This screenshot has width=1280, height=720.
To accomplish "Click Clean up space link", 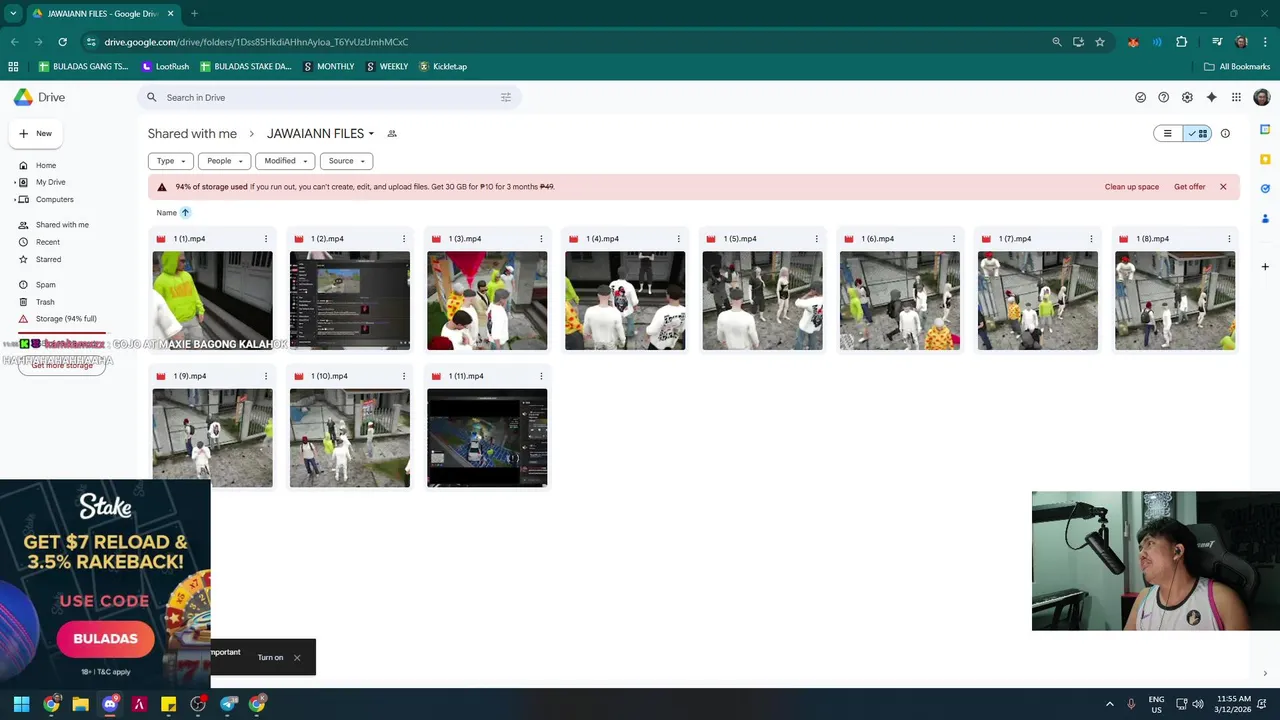I will [1132, 187].
